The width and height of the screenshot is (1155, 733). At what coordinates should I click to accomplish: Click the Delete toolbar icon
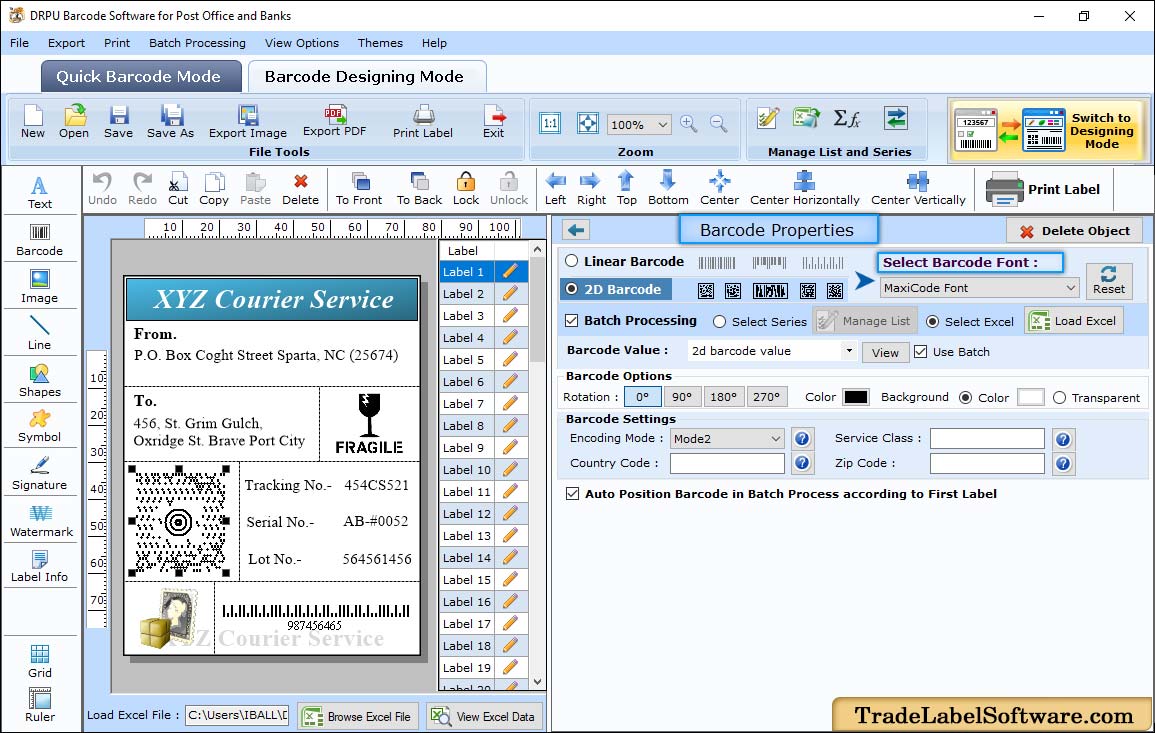[x=301, y=189]
